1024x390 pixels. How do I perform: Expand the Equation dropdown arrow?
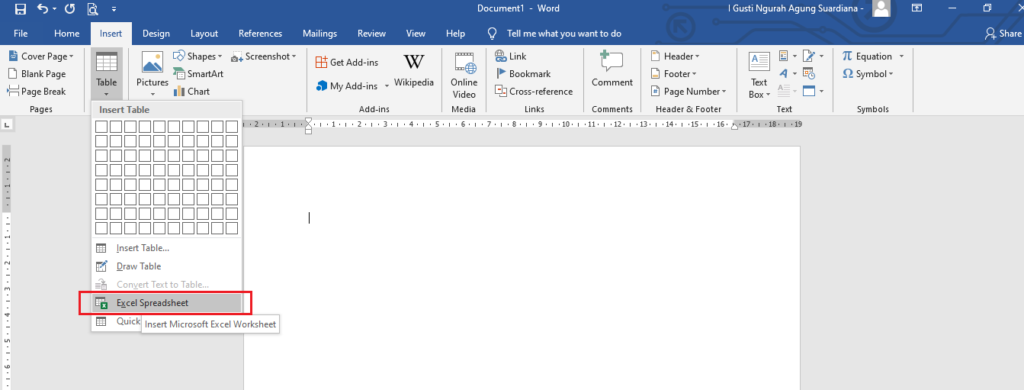tap(901, 57)
